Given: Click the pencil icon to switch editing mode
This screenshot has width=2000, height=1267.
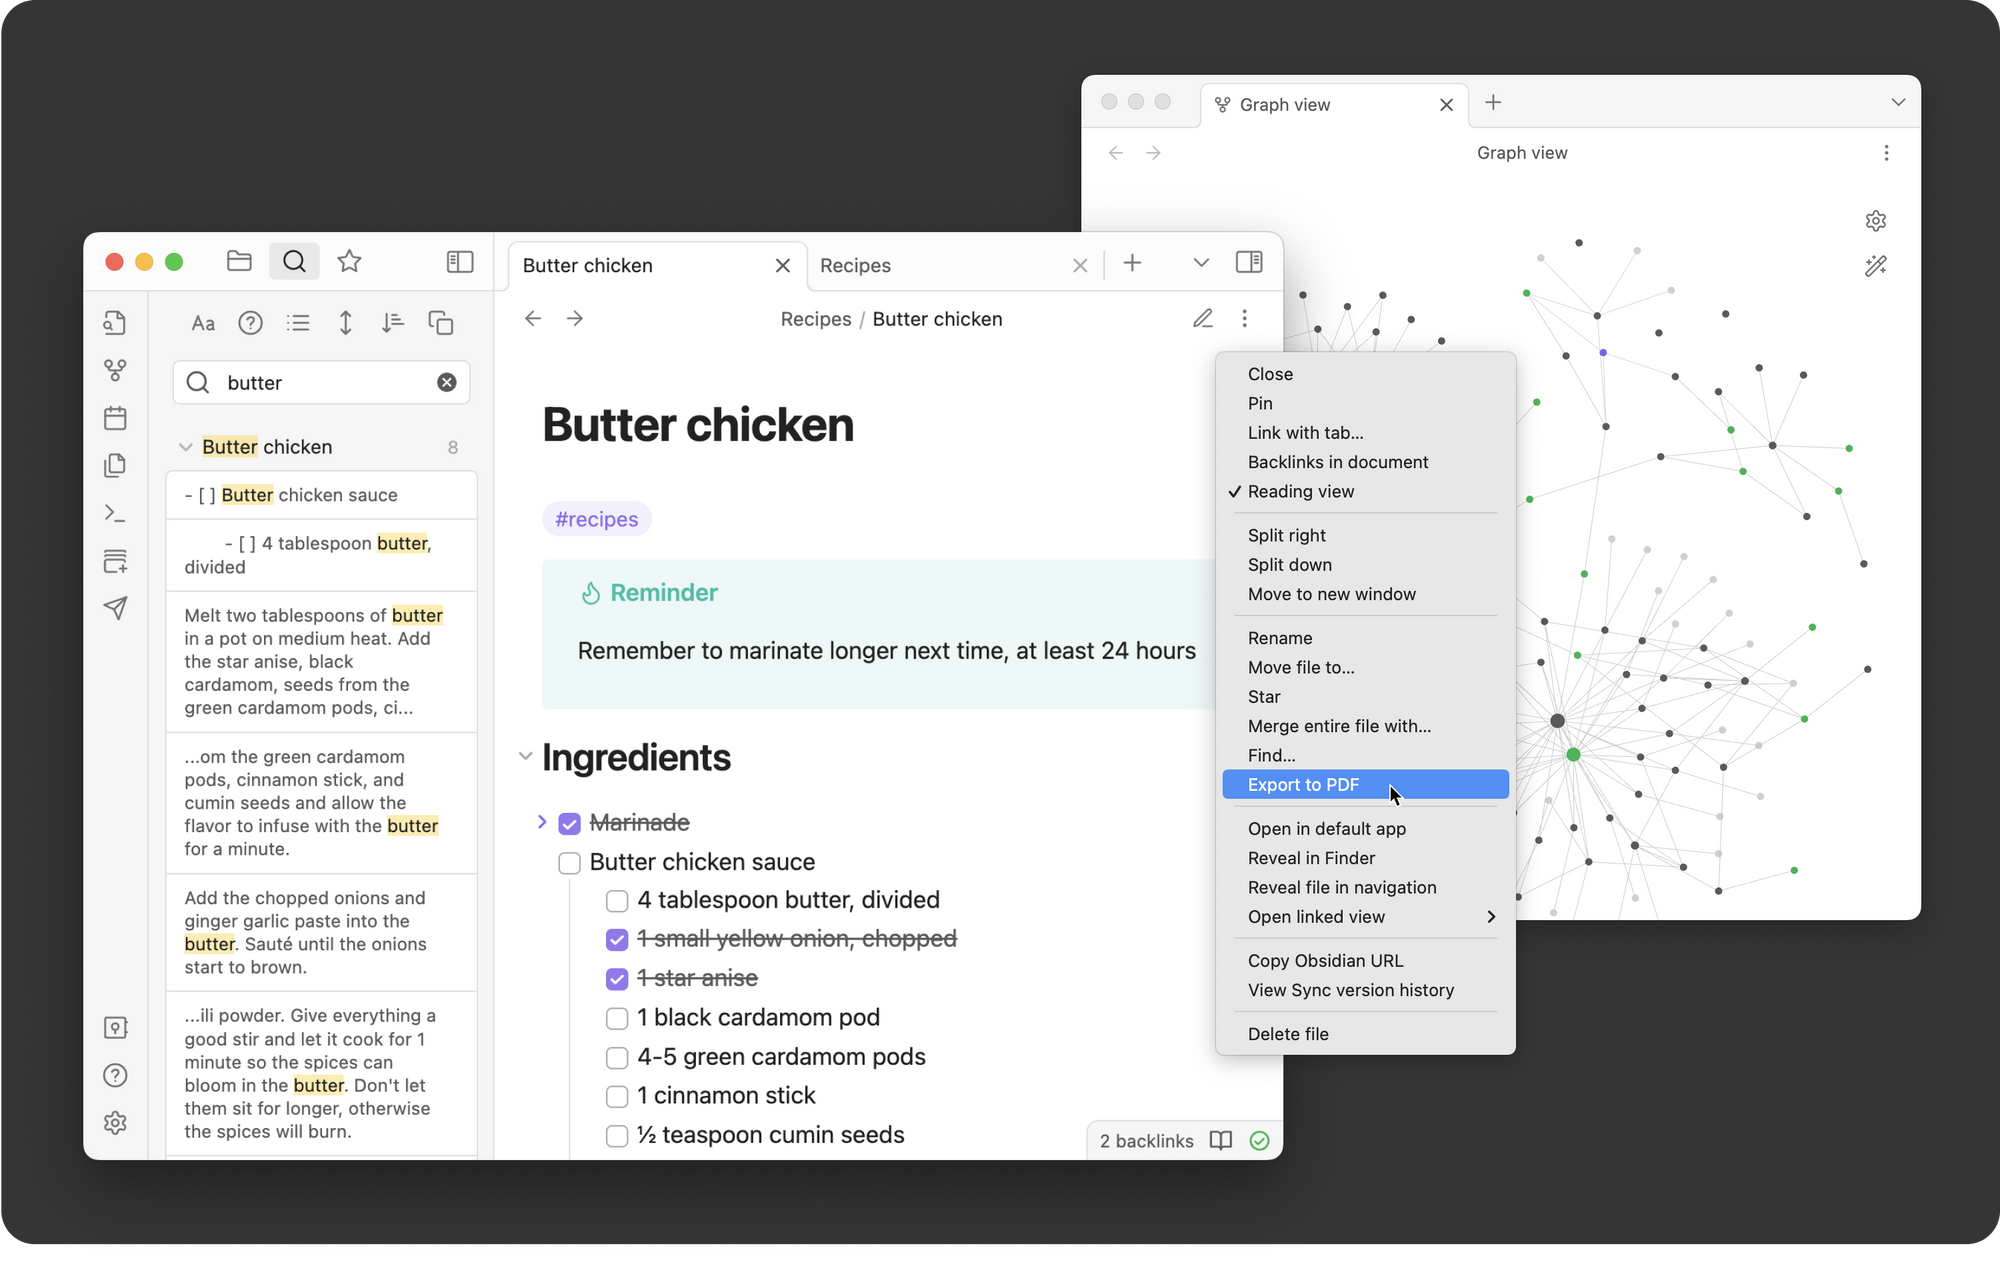Looking at the screenshot, I should 1203,318.
